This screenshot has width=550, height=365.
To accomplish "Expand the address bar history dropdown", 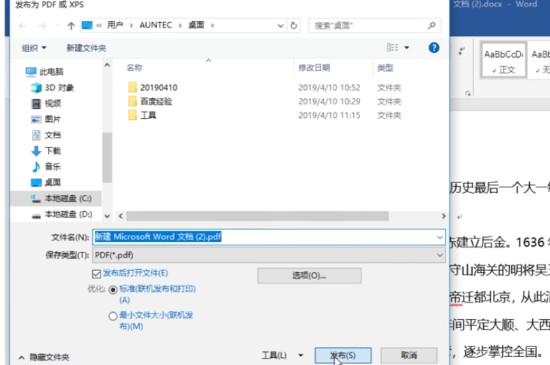I will [x=280, y=26].
